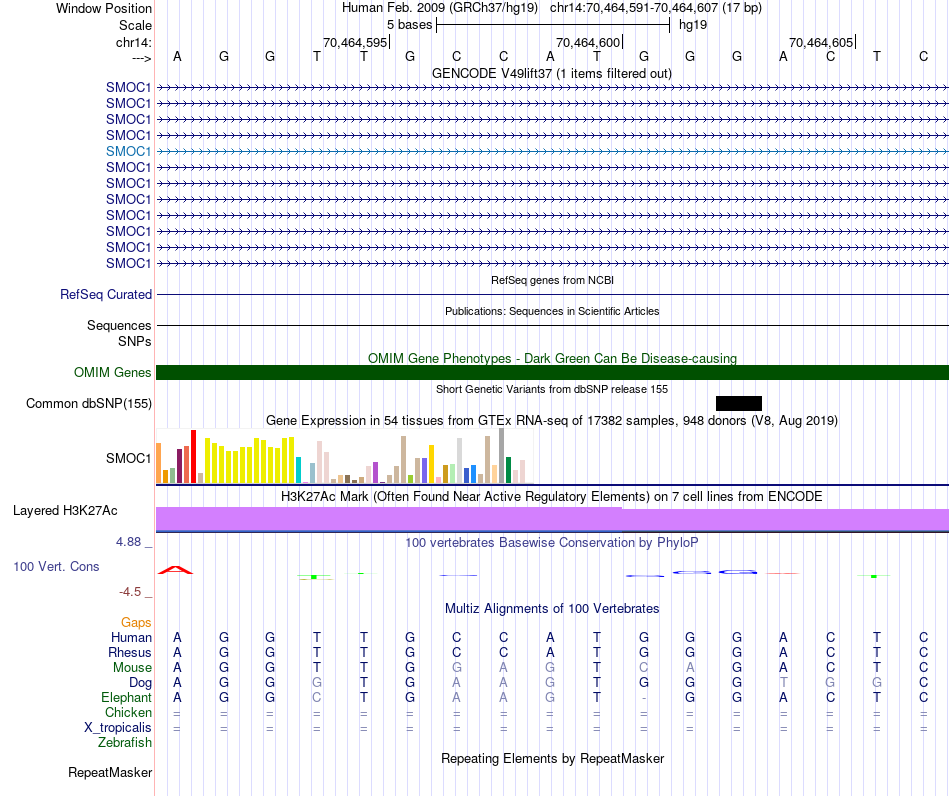Click the Zebrafish species label

pyautogui.click(x=125, y=743)
